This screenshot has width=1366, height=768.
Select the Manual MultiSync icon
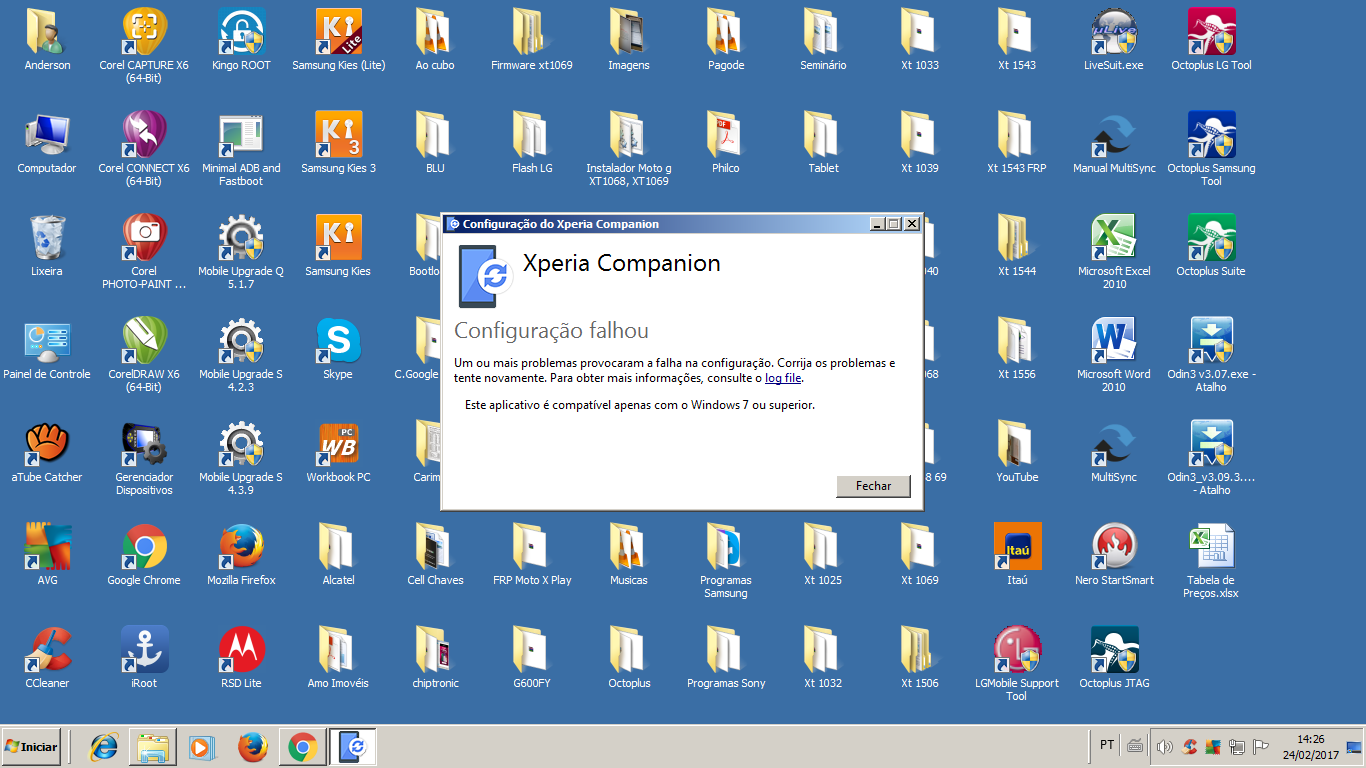pyautogui.click(x=1114, y=134)
